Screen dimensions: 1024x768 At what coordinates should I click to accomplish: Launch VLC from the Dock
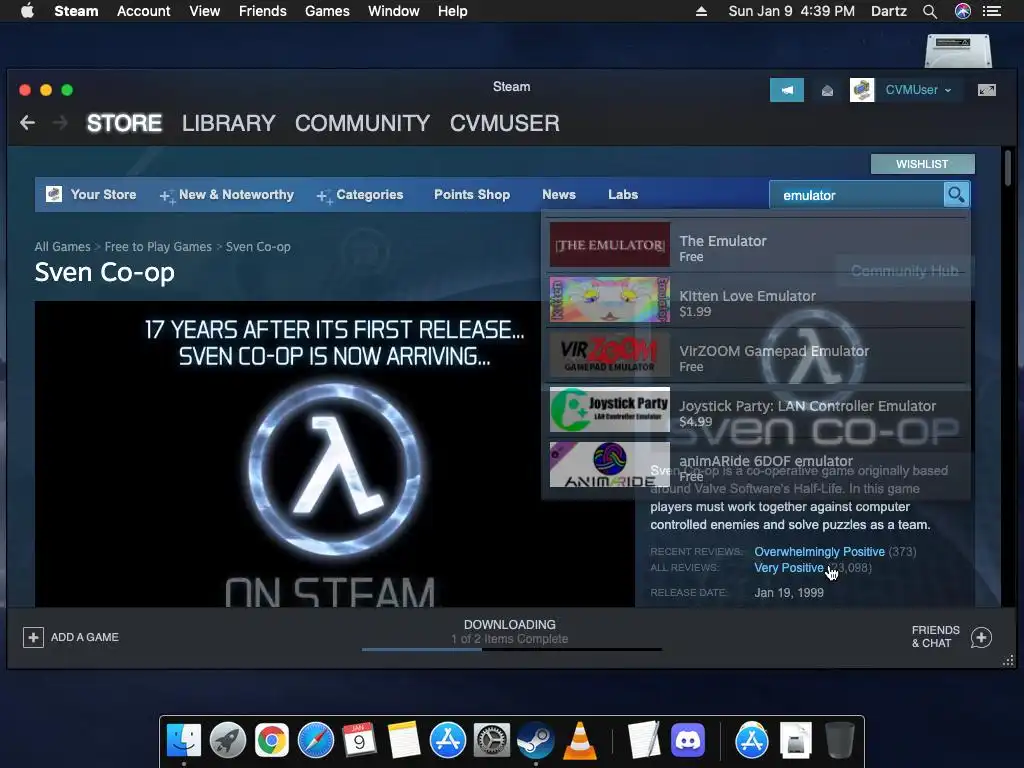pos(579,741)
